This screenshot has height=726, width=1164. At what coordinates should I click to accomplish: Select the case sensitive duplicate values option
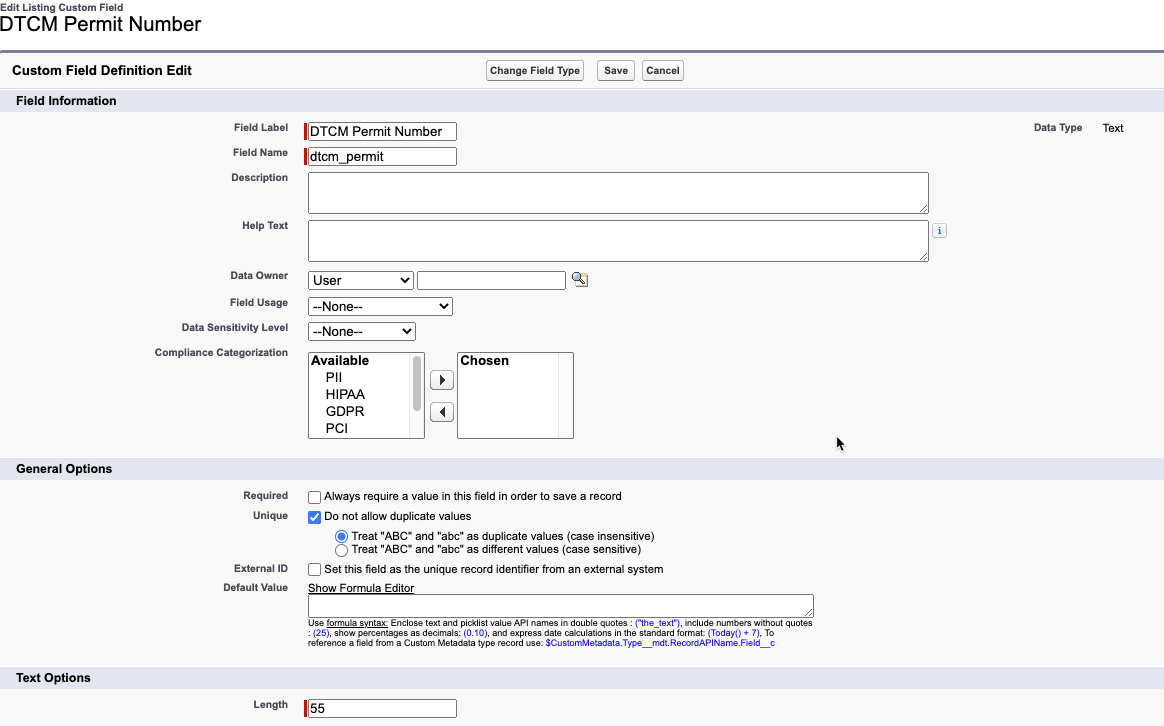pyautogui.click(x=341, y=549)
